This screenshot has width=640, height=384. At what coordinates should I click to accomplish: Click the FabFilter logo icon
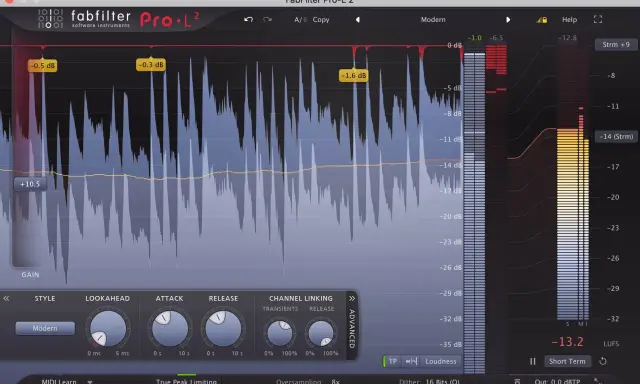[x=50, y=19]
